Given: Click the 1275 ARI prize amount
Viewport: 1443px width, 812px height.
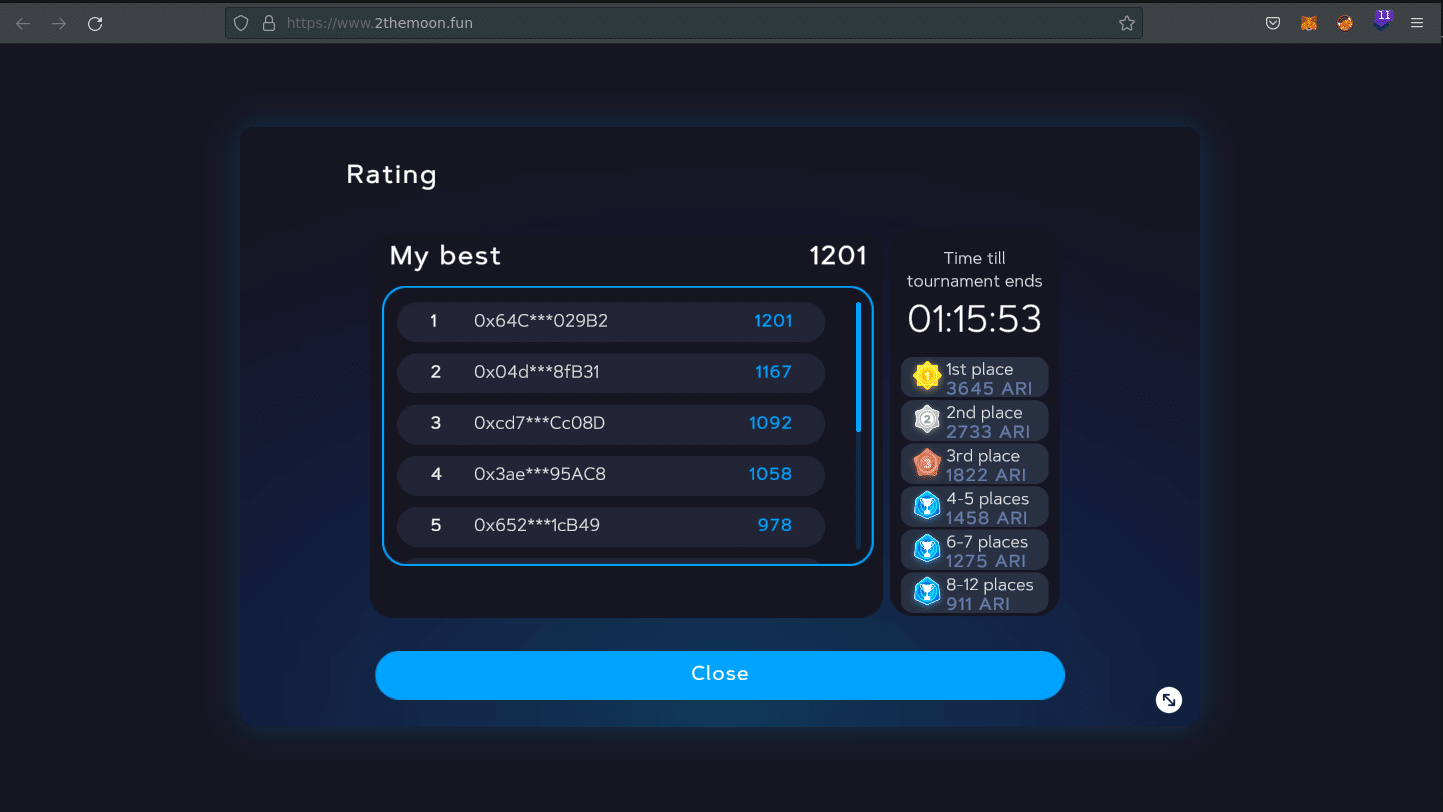Looking at the screenshot, I should 987,561.
